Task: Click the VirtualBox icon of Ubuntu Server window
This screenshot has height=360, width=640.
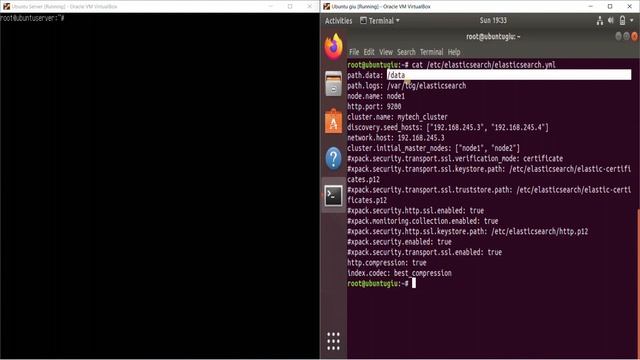Action: click(x=6, y=7)
